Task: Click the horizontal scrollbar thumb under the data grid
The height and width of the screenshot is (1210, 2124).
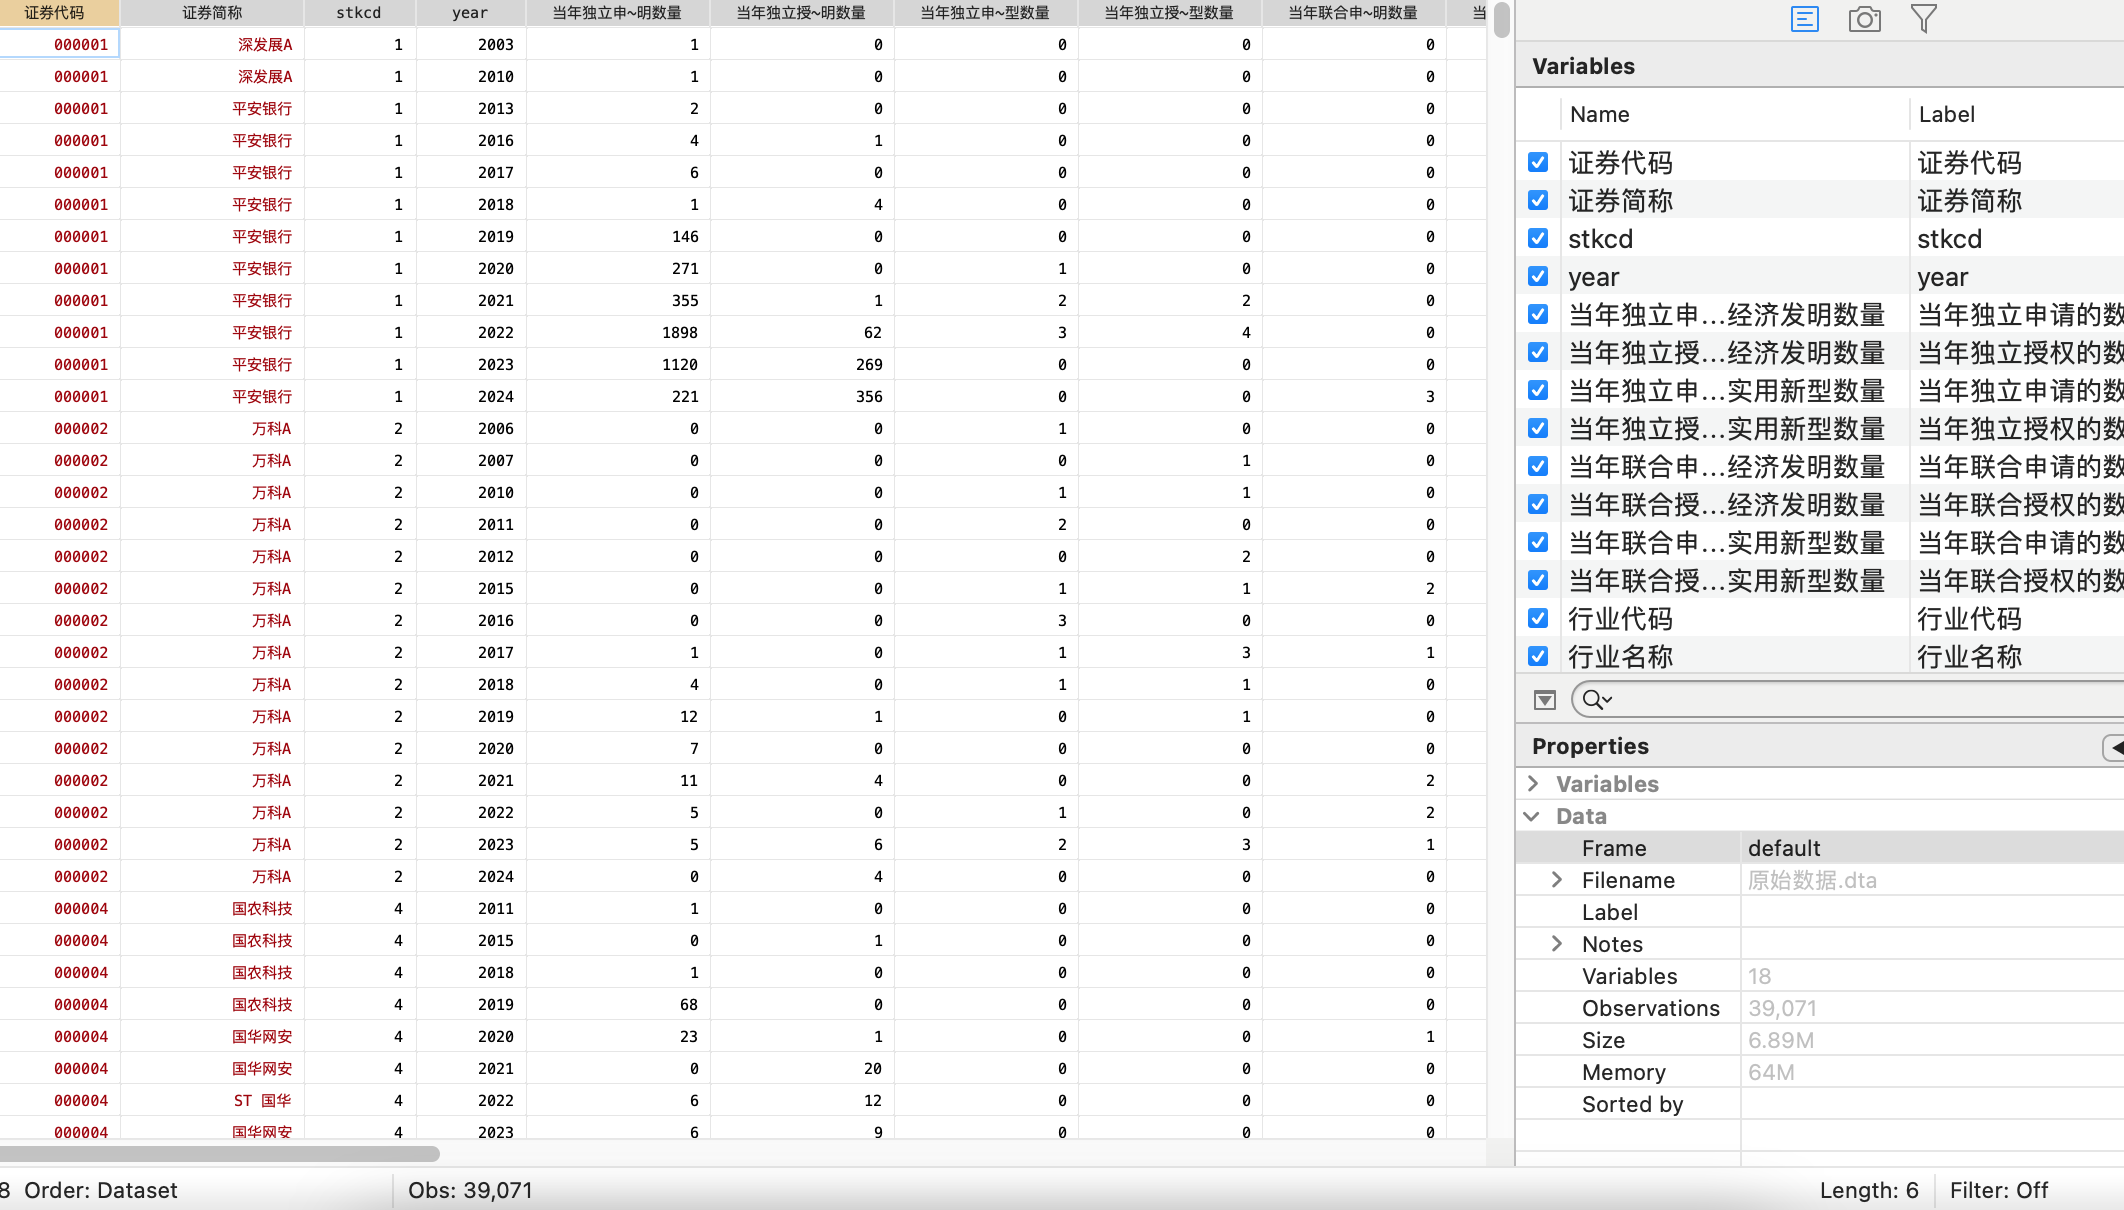Action: [x=220, y=1154]
